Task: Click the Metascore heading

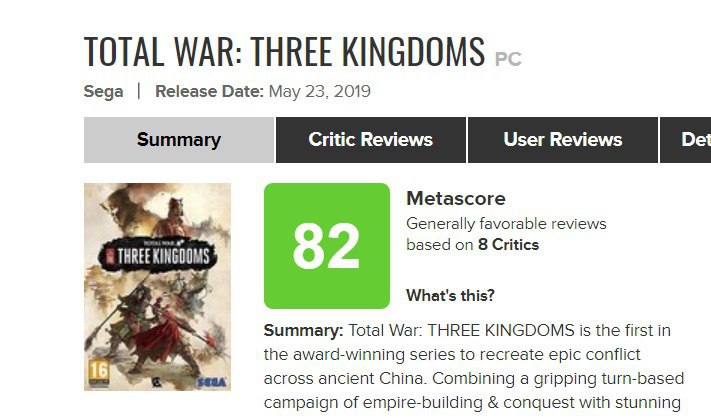Action: [455, 199]
